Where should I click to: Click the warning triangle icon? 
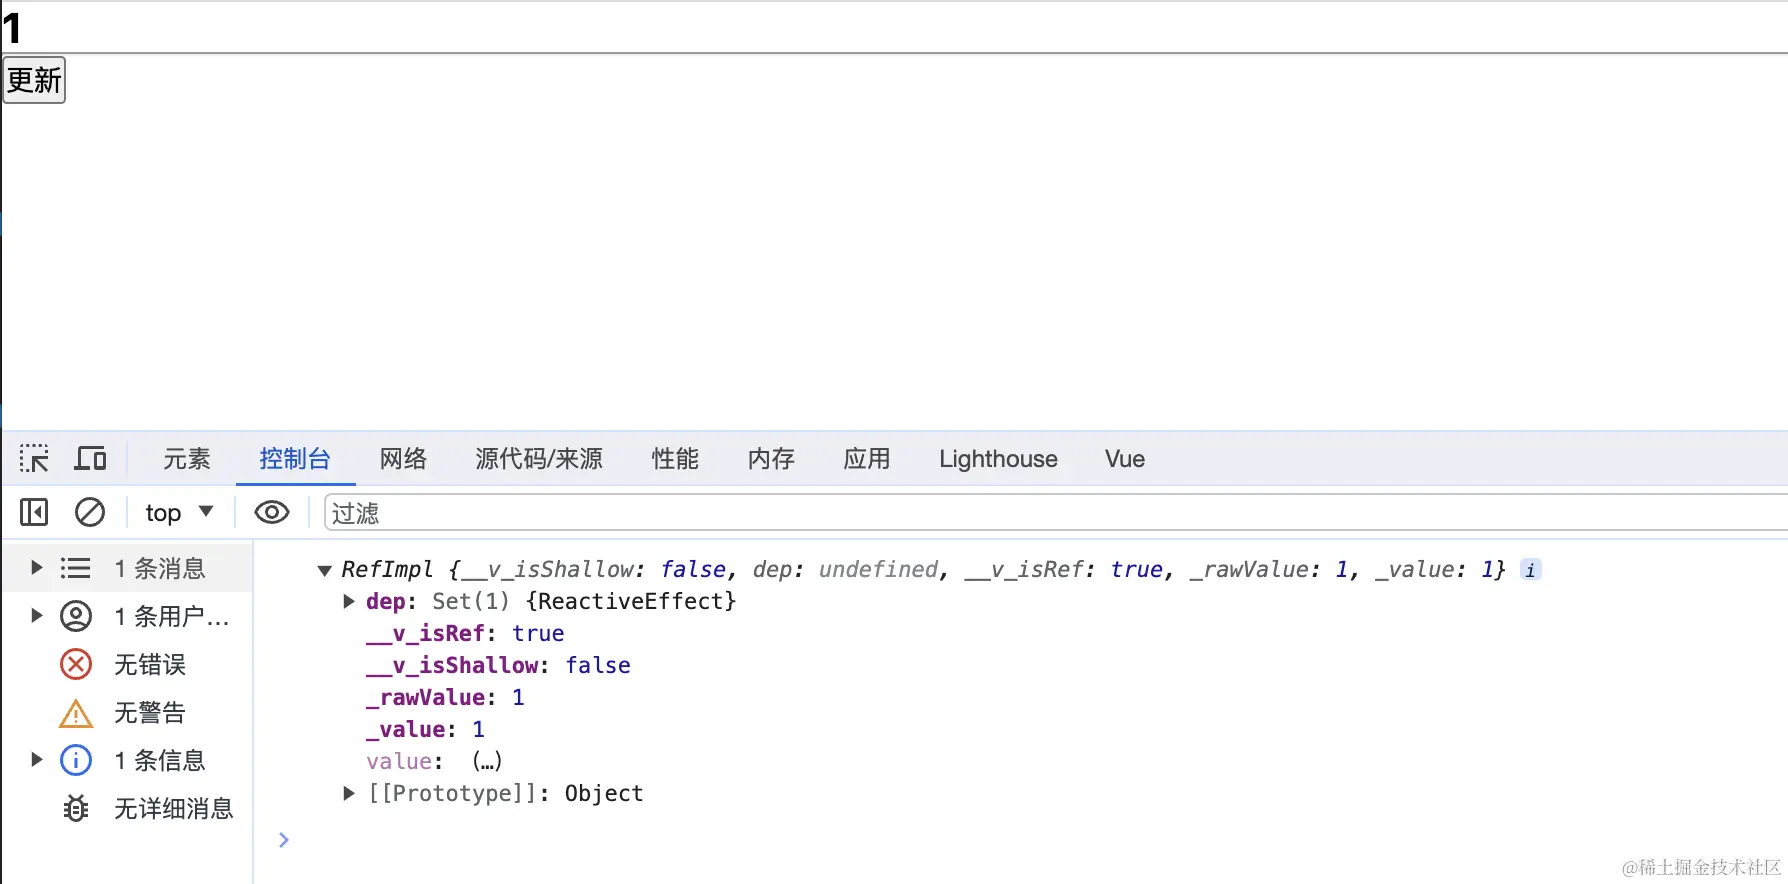[x=76, y=713]
